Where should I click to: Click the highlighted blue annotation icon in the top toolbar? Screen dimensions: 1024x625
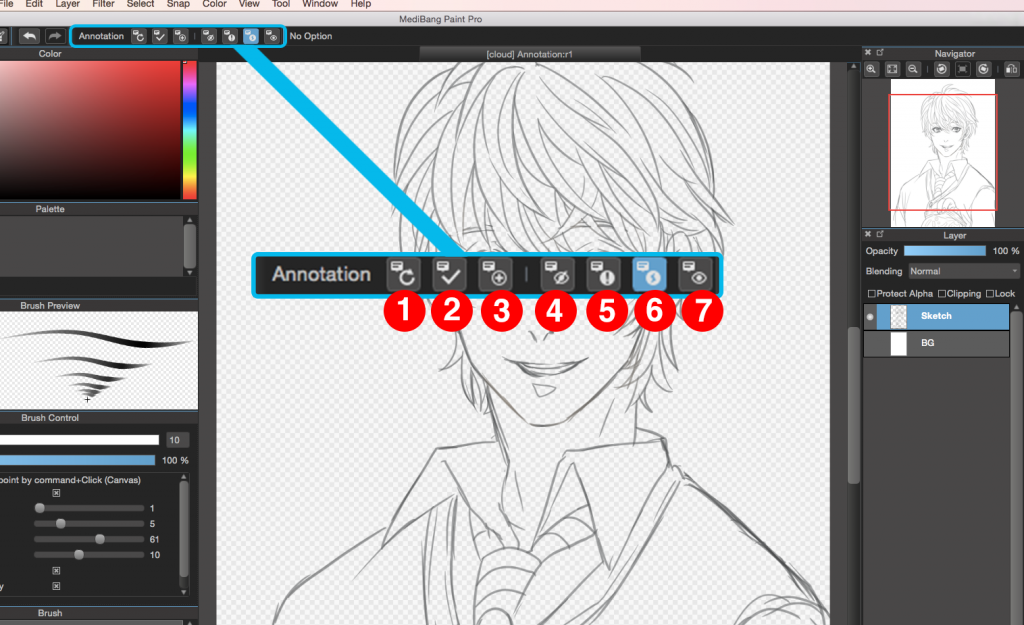250,36
